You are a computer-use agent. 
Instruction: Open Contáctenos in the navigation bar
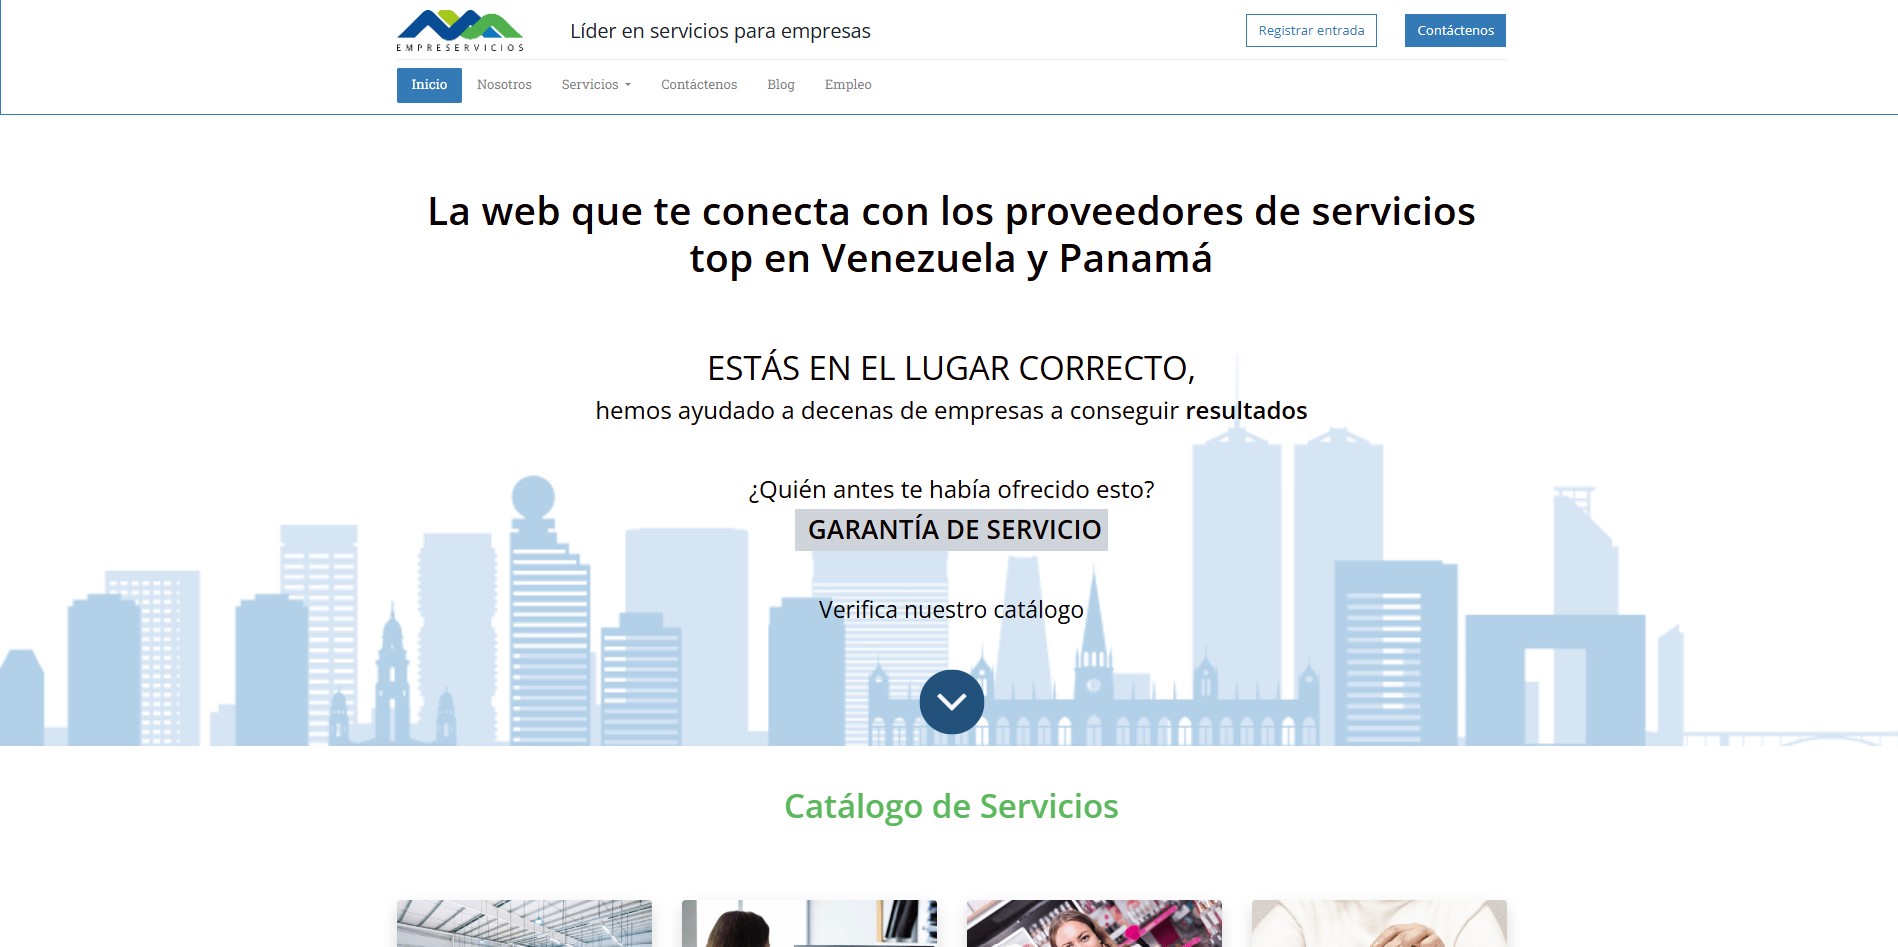(x=699, y=85)
